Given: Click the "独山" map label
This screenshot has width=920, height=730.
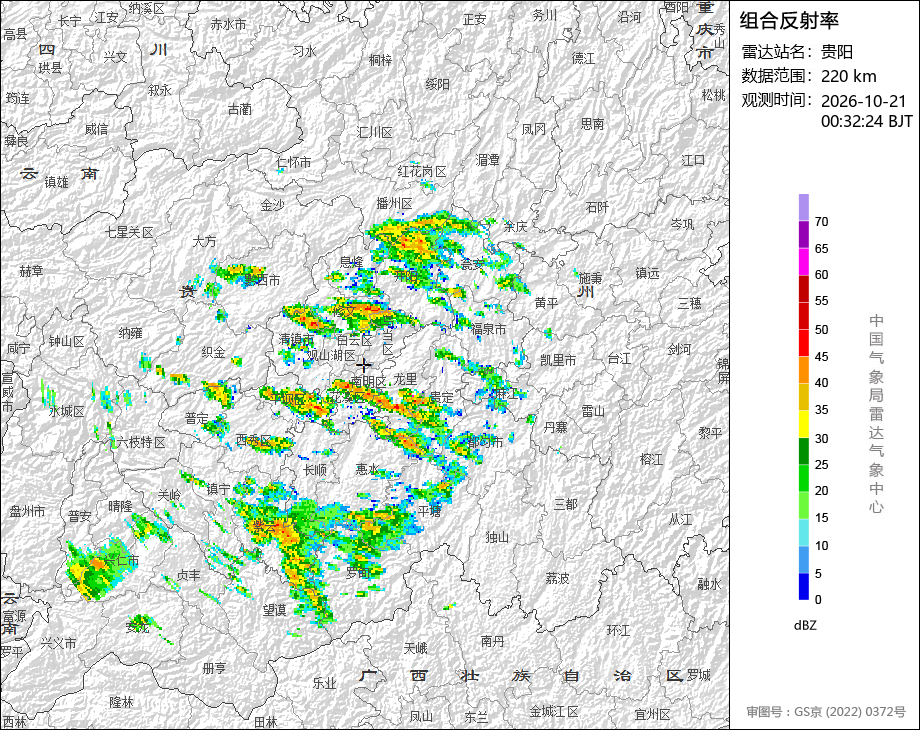Looking at the screenshot, I should click(497, 537).
